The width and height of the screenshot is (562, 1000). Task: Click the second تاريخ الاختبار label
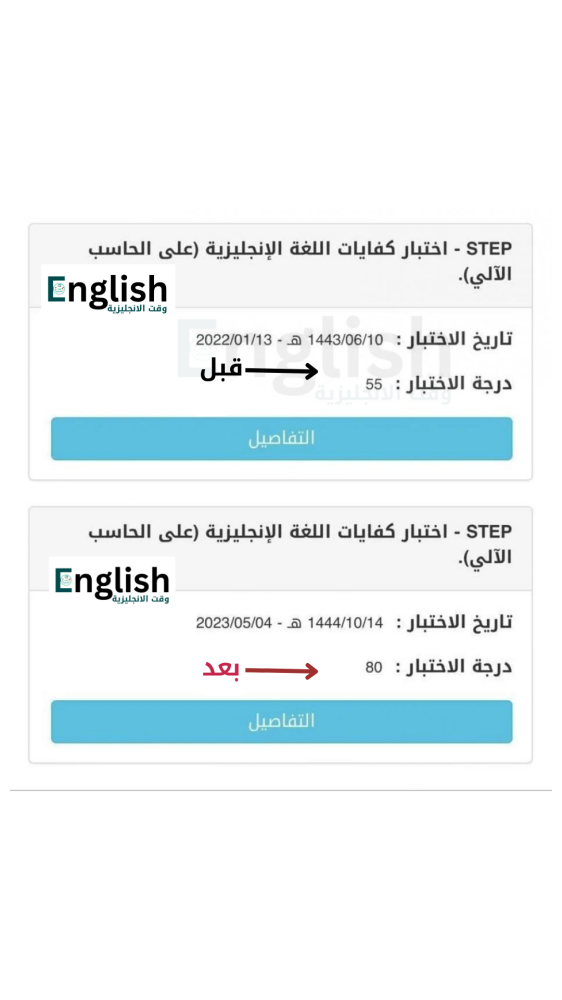[x=454, y=622]
